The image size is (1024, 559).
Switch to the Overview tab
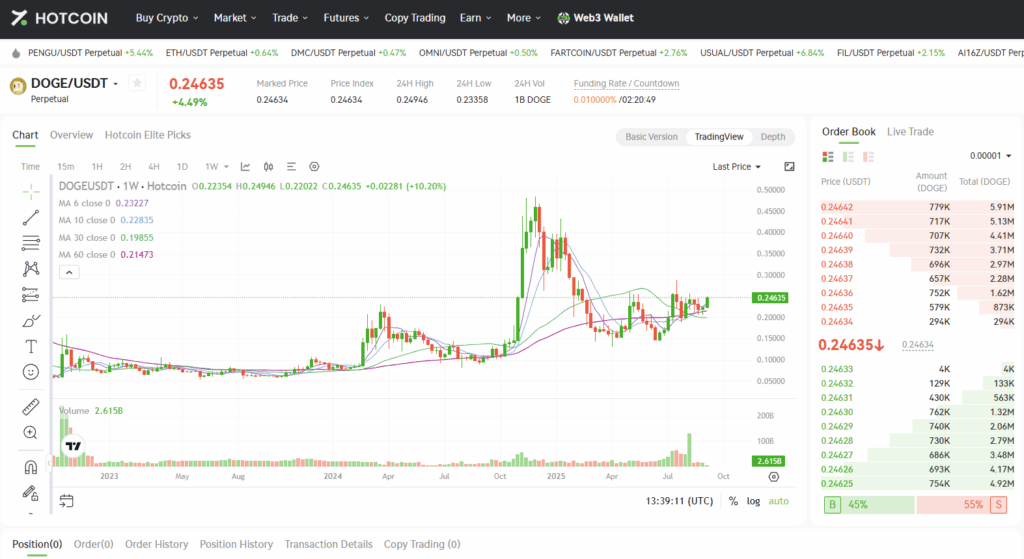(71, 135)
